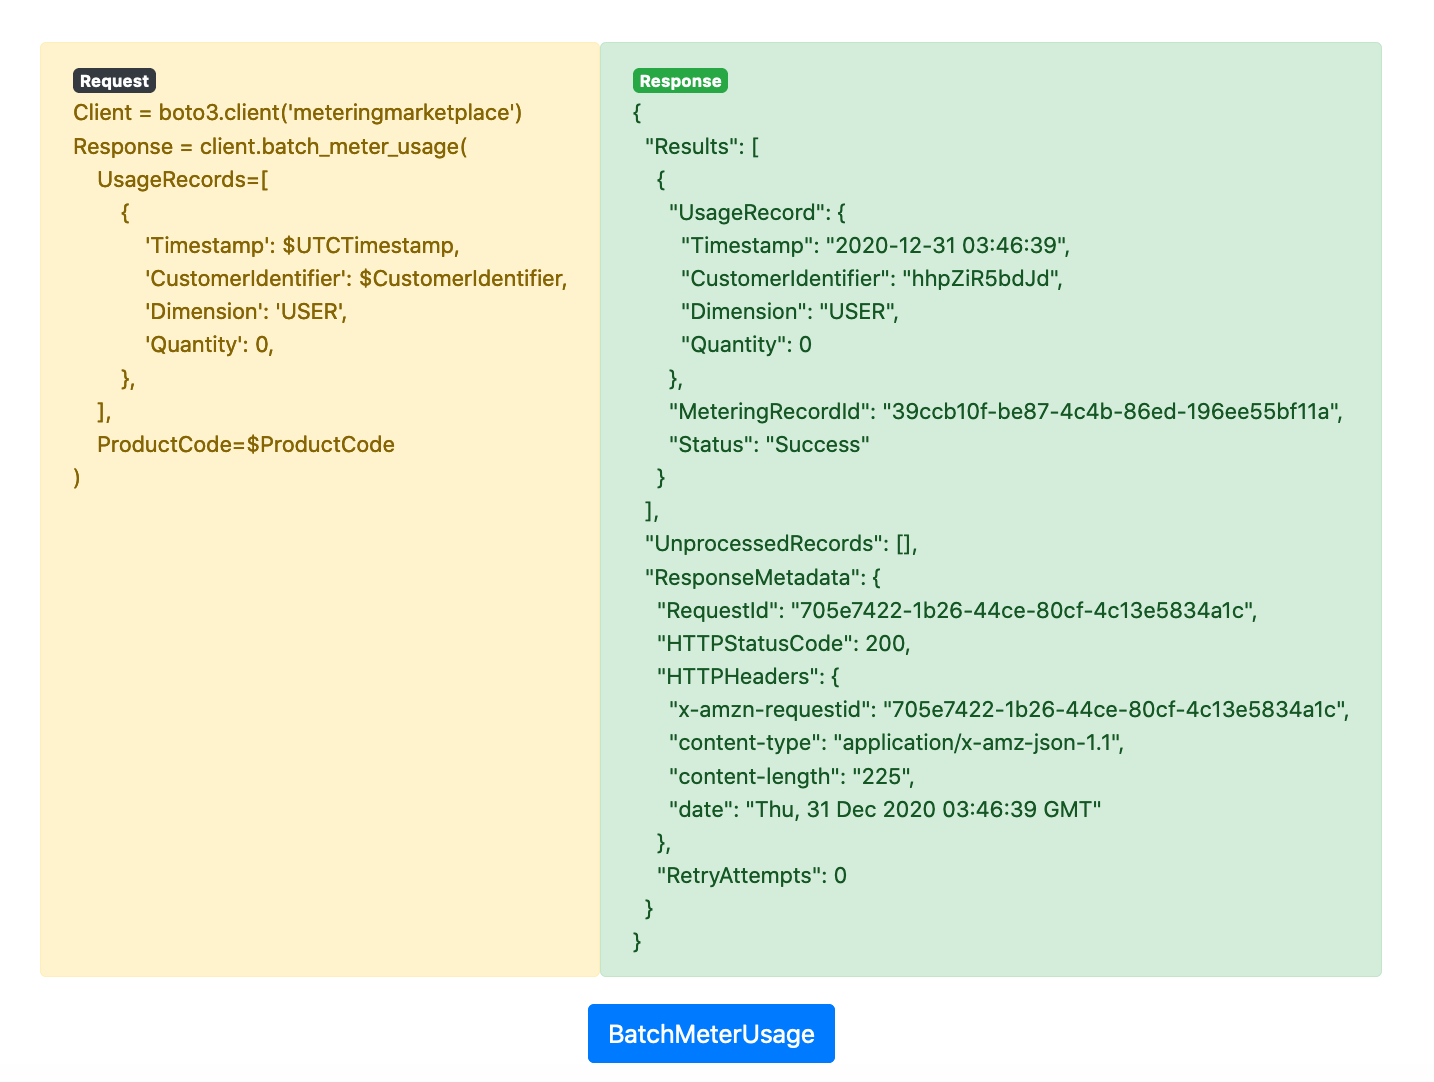Click the boto3.client meteringmarketplace line
The height and width of the screenshot is (1082, 1434).
pyautogui.click(x=298, y=113)
